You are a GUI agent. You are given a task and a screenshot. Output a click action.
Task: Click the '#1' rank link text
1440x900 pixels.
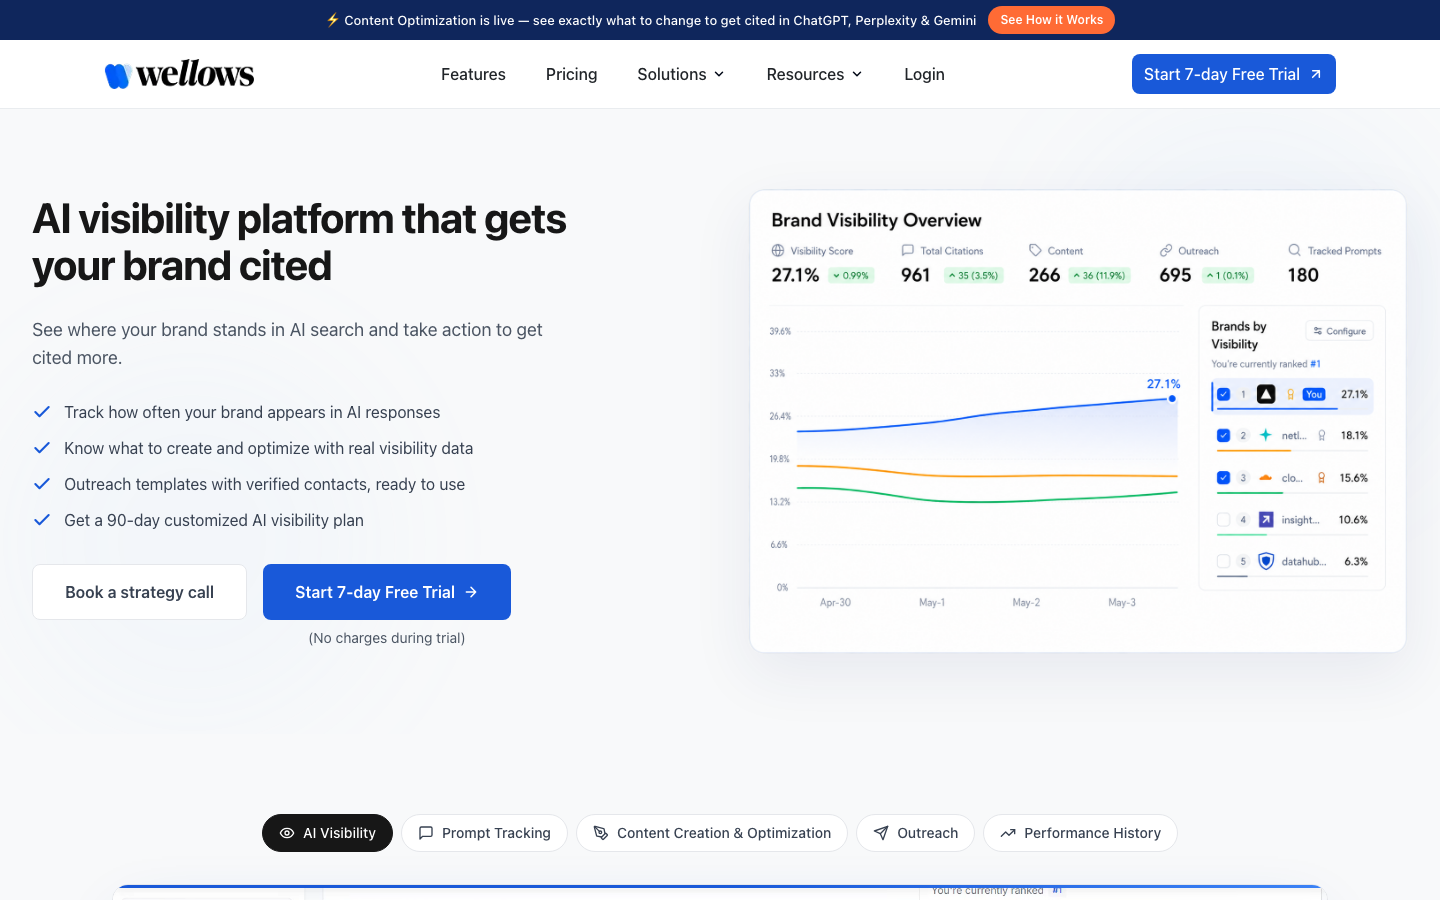[x=1316, y=364]
